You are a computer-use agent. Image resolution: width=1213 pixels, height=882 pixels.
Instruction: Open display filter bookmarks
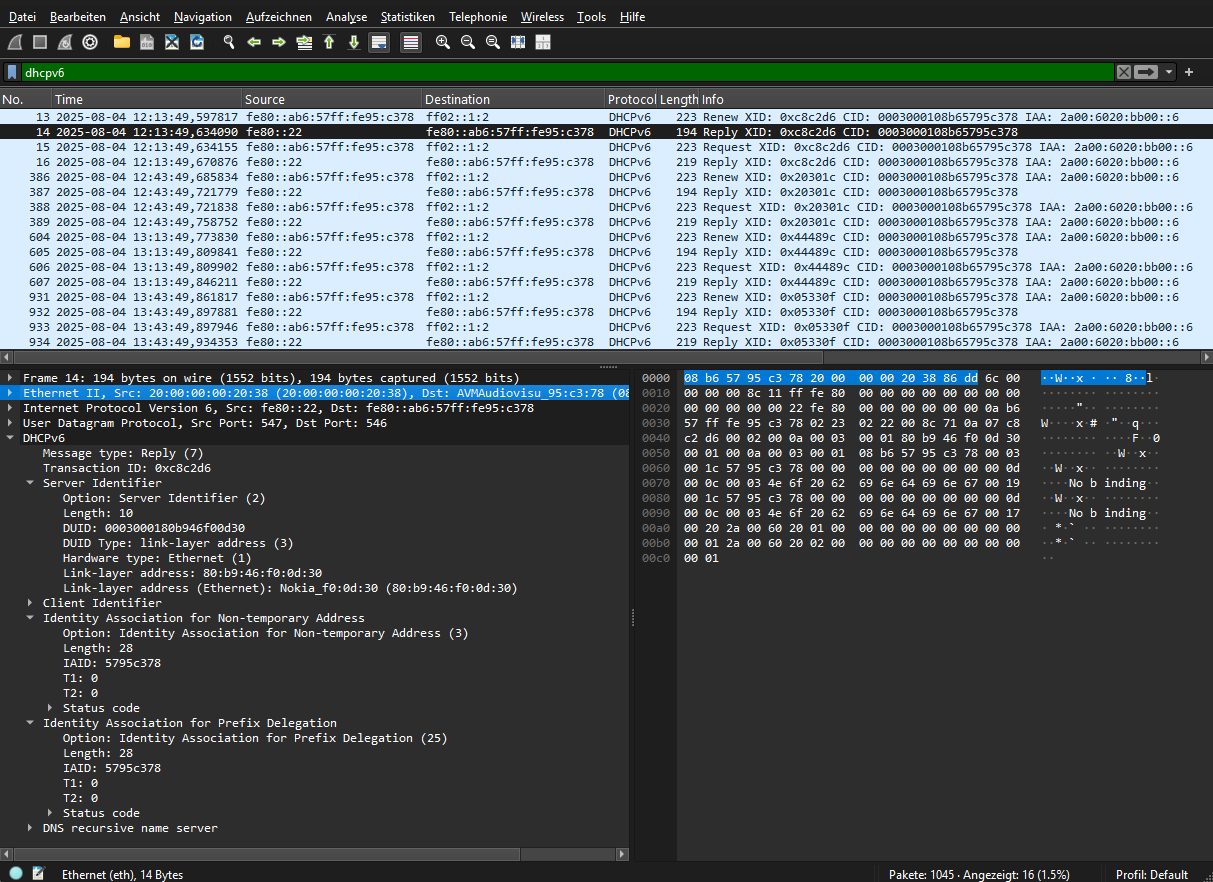point(12,72)
